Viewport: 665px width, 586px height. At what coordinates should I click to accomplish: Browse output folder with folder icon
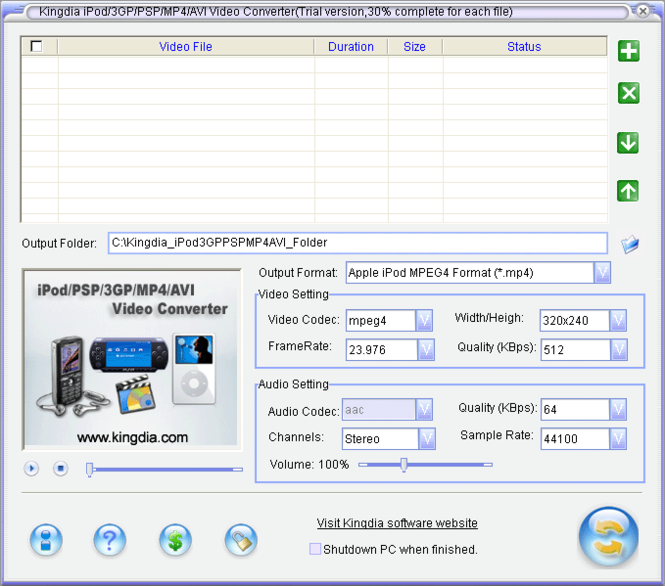tap(630, 244)
